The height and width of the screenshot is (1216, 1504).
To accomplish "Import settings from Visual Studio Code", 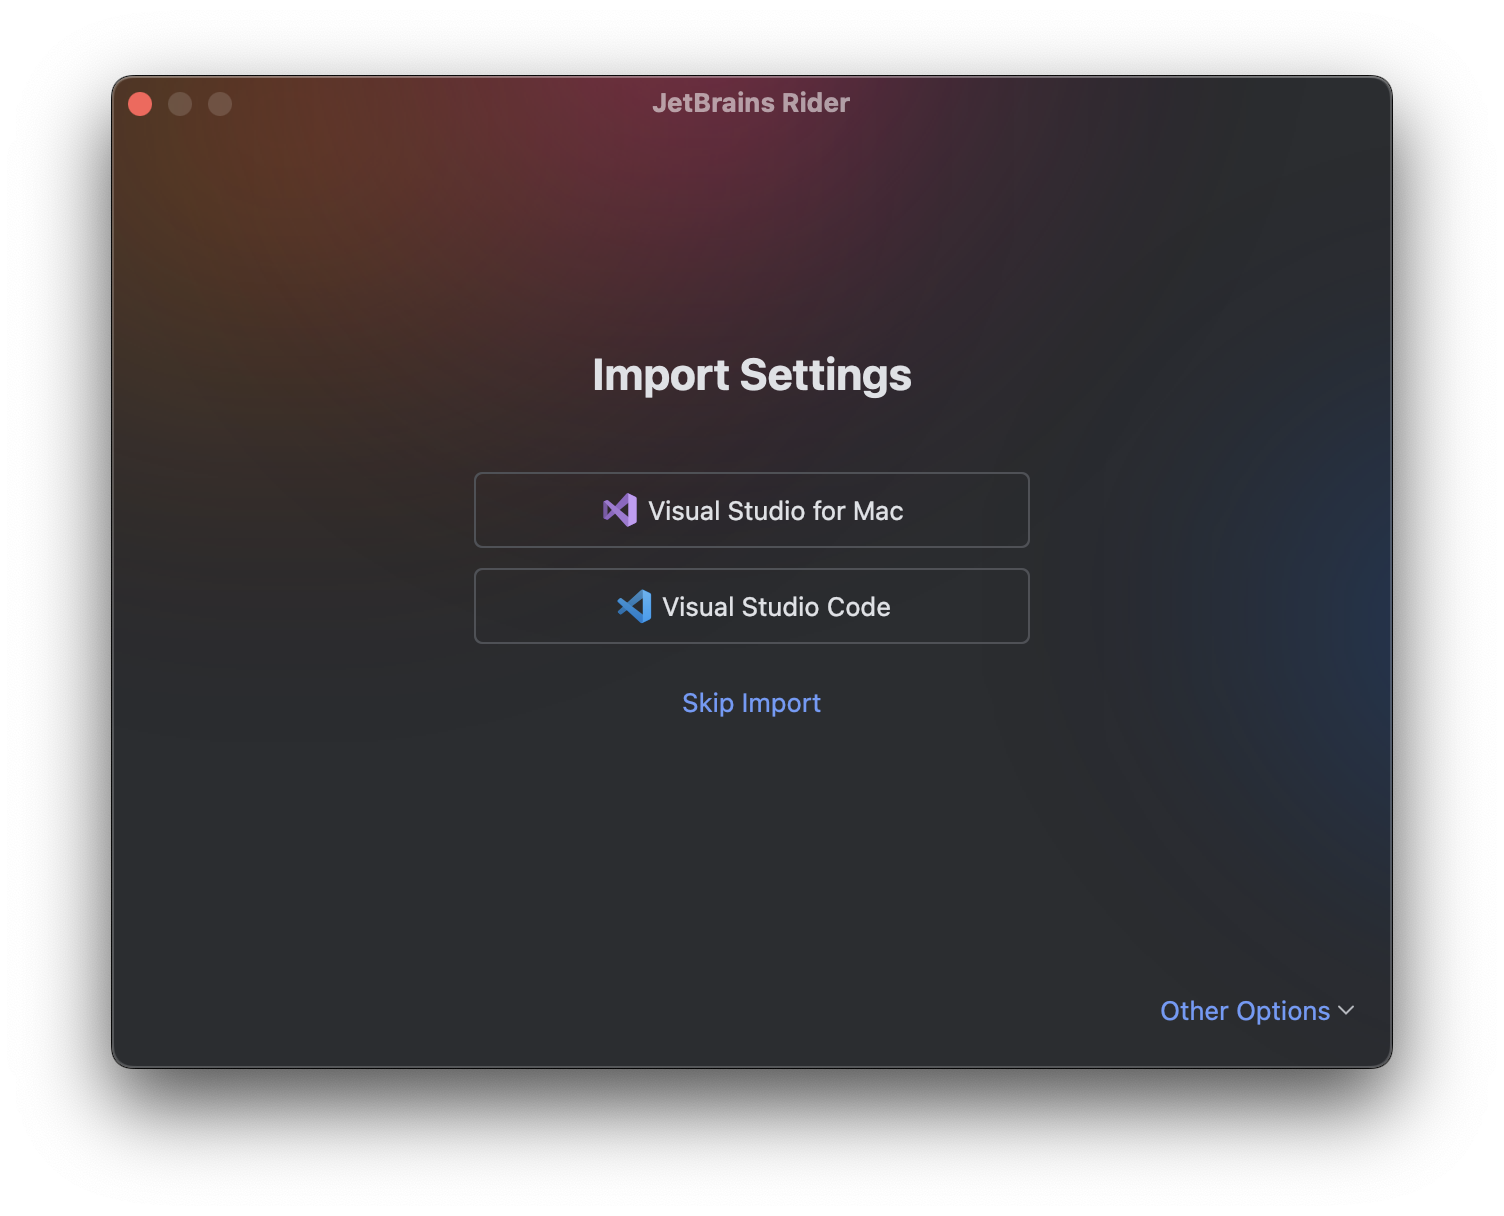I will click(751, 606).
